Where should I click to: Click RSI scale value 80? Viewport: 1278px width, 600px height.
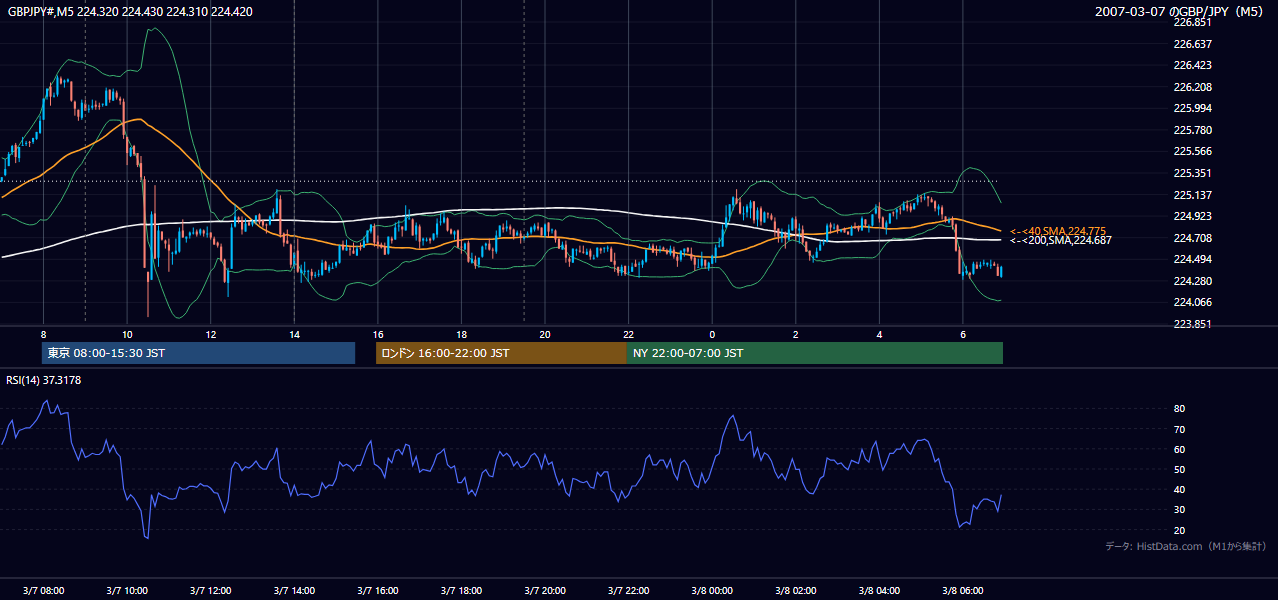tap(1179, 409)
